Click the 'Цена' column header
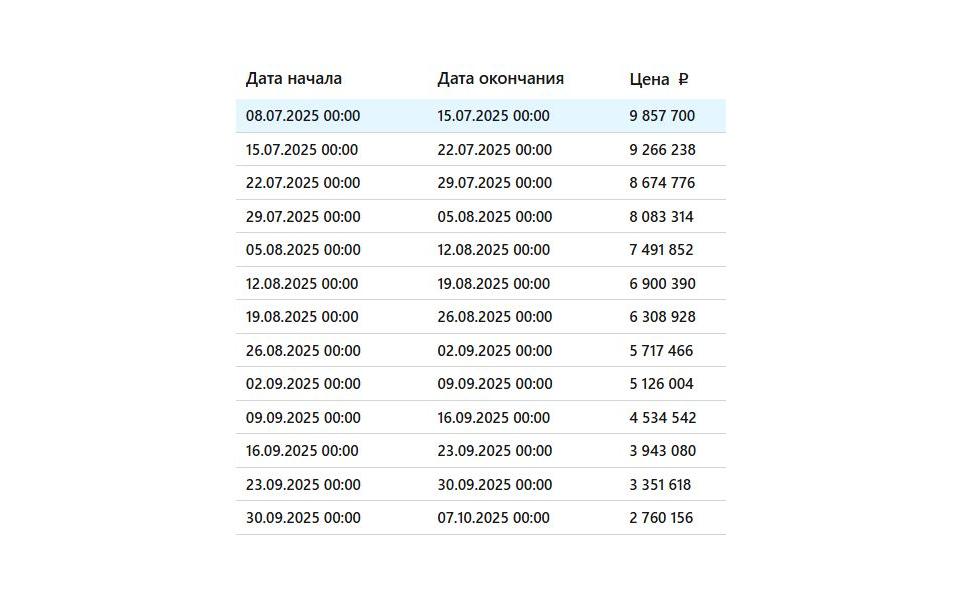Viewport: 960px width, 600px height. click(649, 79)
